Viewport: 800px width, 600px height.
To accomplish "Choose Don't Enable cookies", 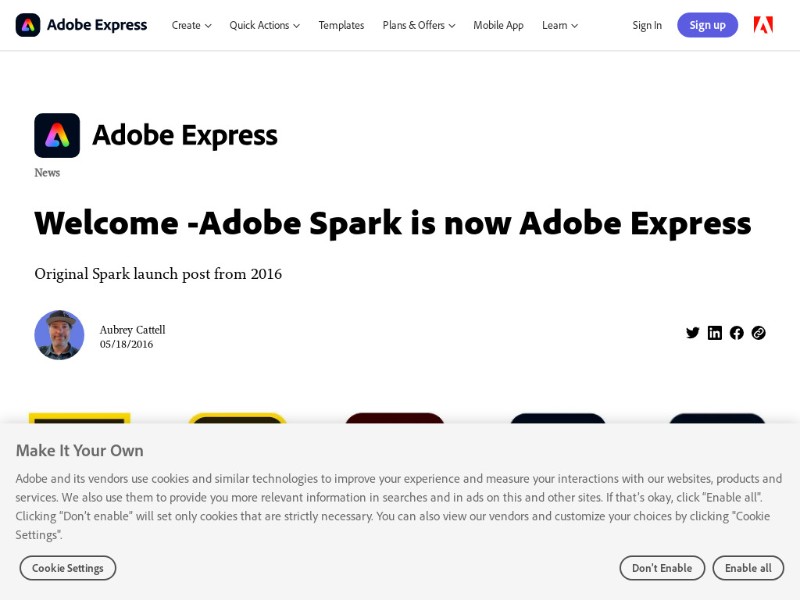I will click(662, 568).
